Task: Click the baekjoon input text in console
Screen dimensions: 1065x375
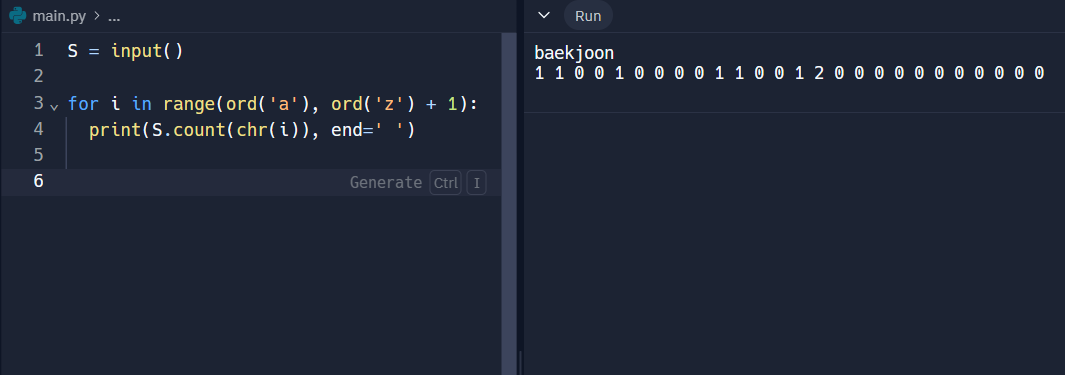Action: (574, 53)
